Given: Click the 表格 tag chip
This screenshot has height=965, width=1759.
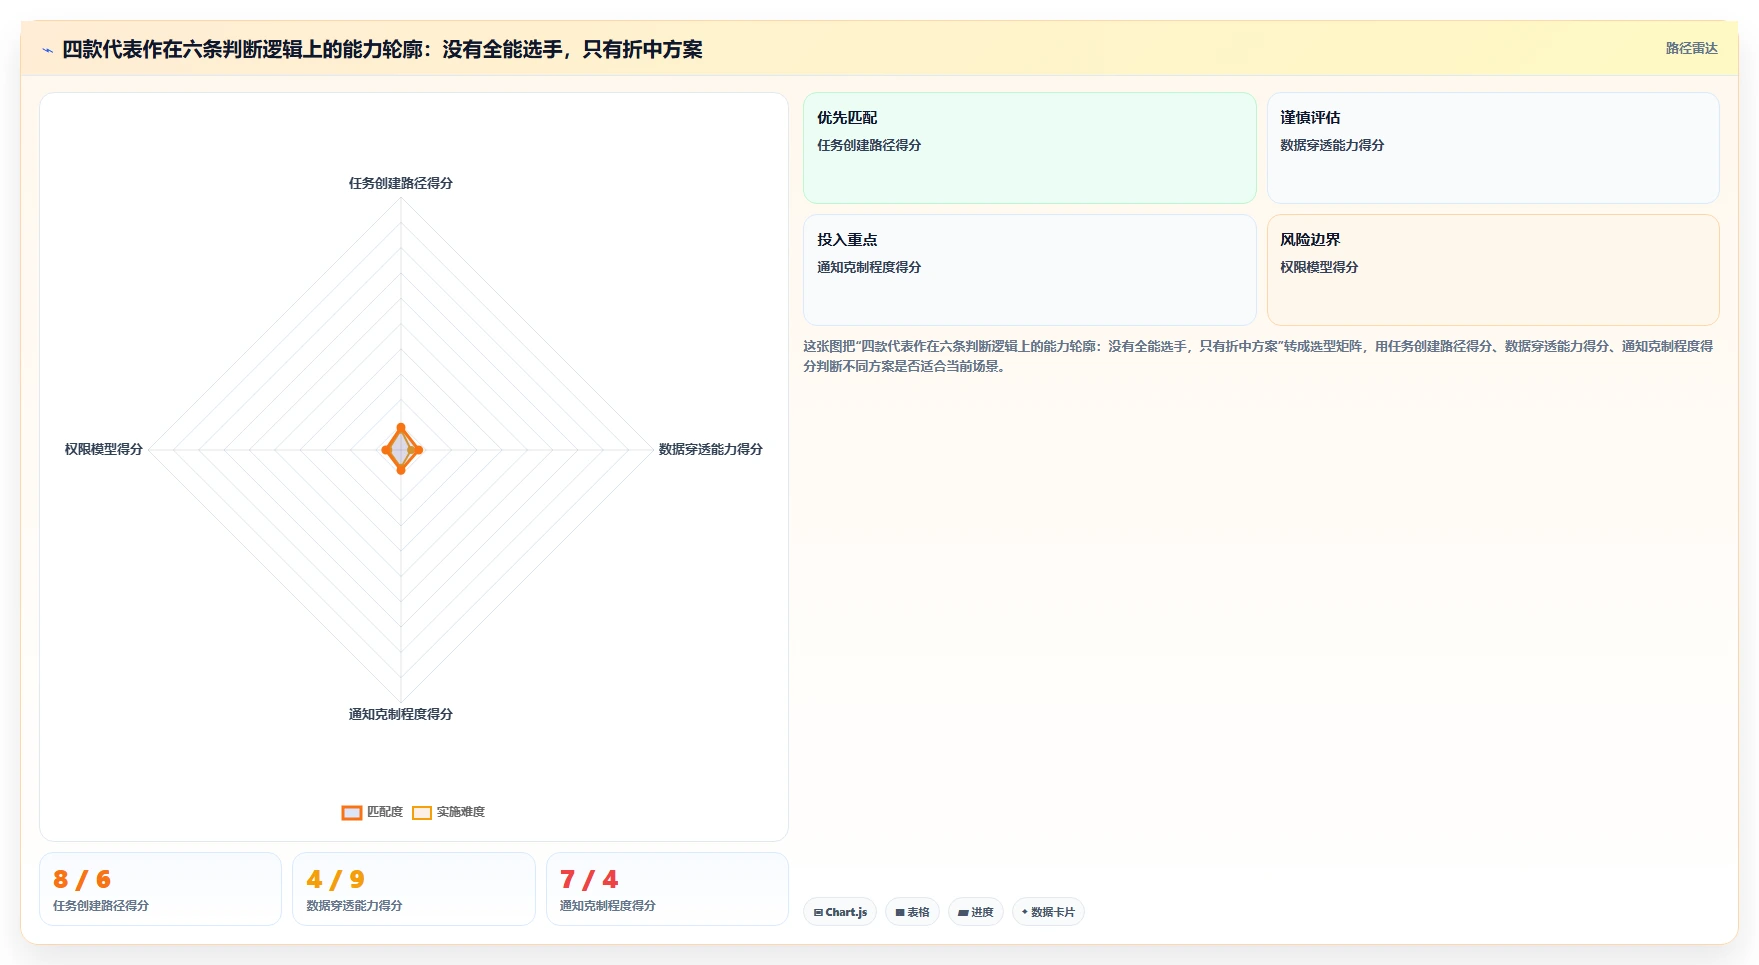Looking at the screenshot, I should 912,912.
